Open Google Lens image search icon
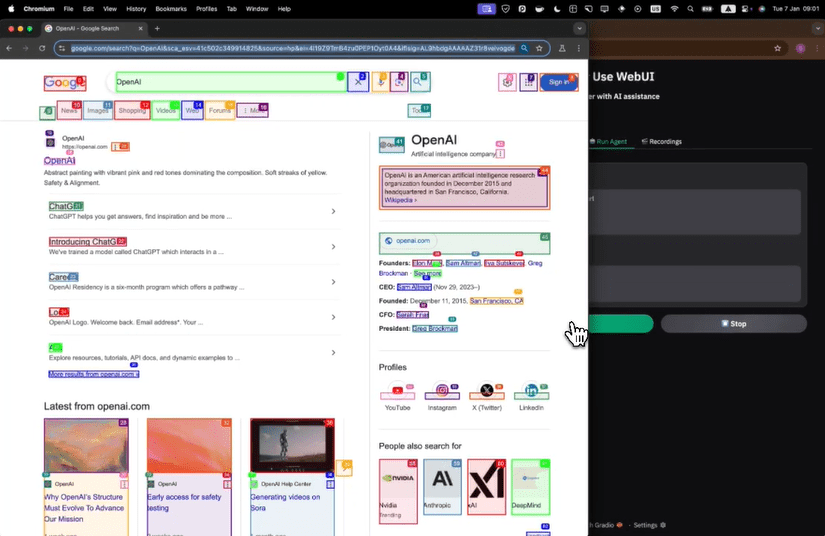The width and height of the screenshot is (825, 536). [399, 82]
